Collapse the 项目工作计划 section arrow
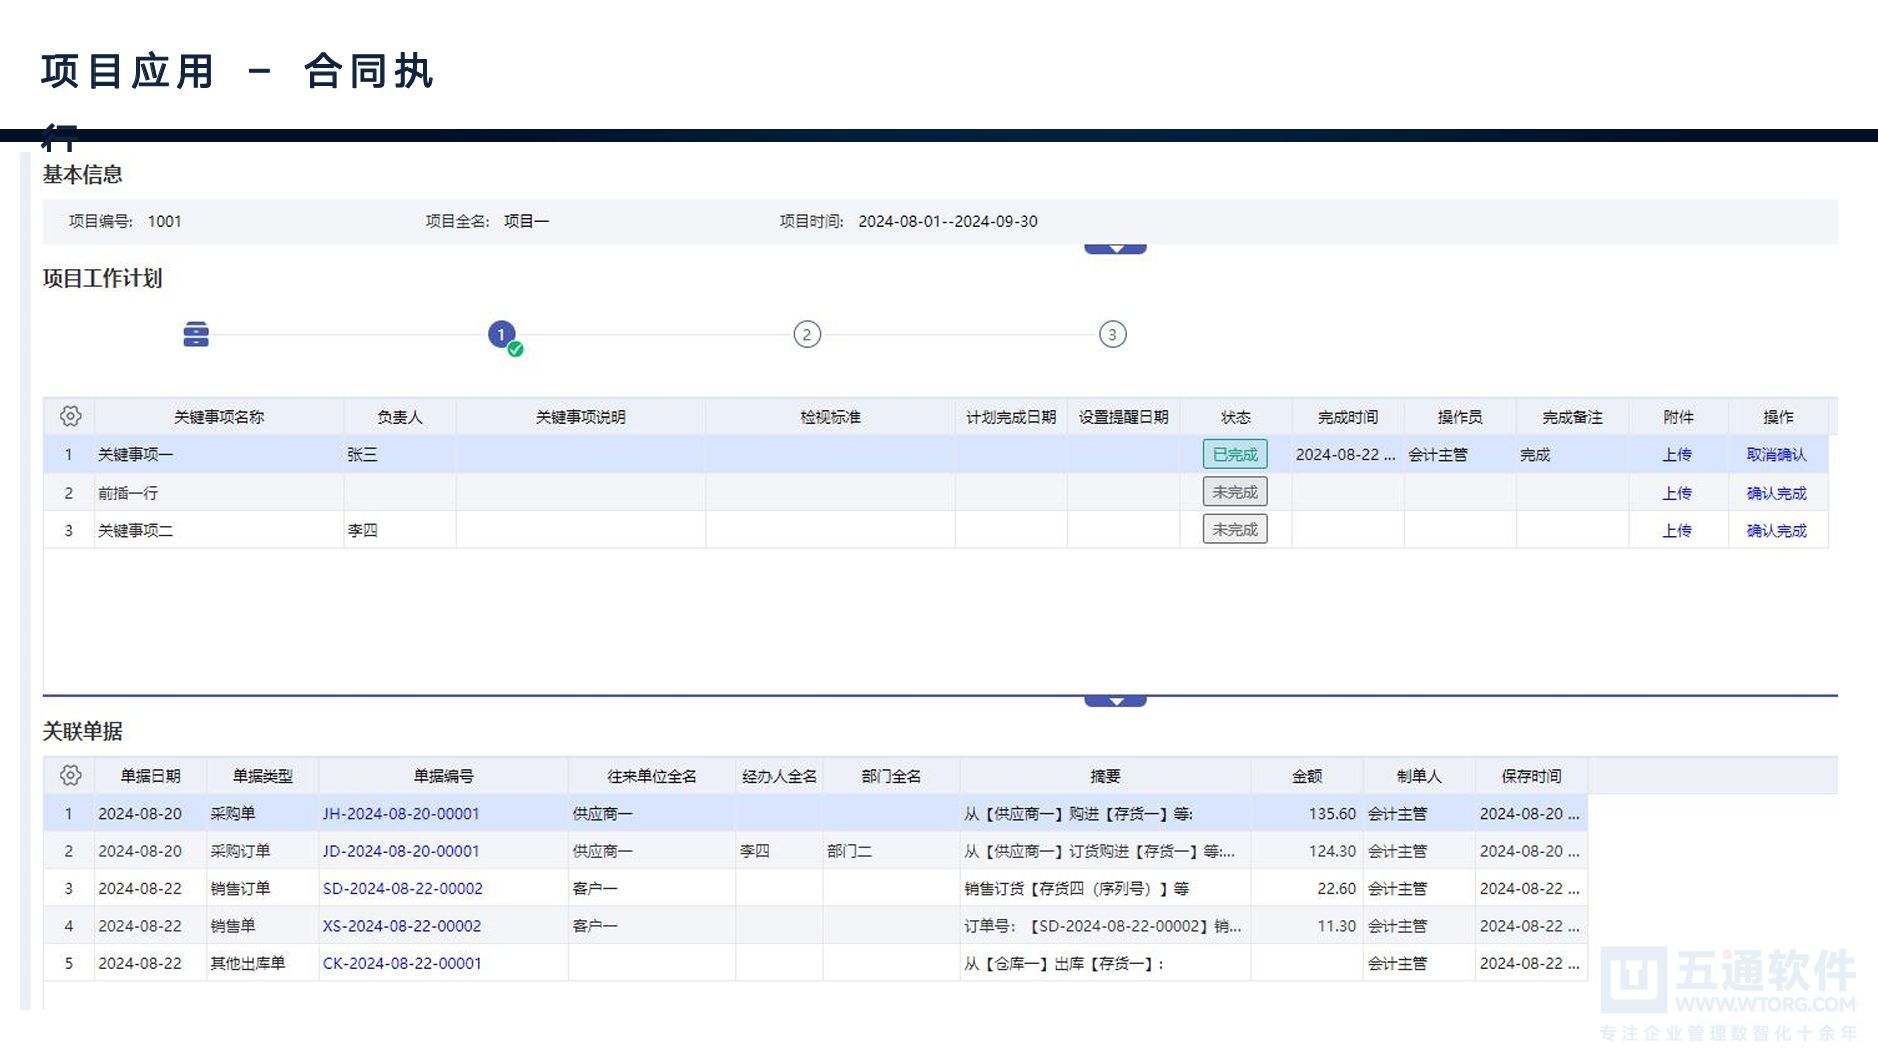Image resolution: width=1878 pixels, height=1059 pixels. pos(1115,701)
